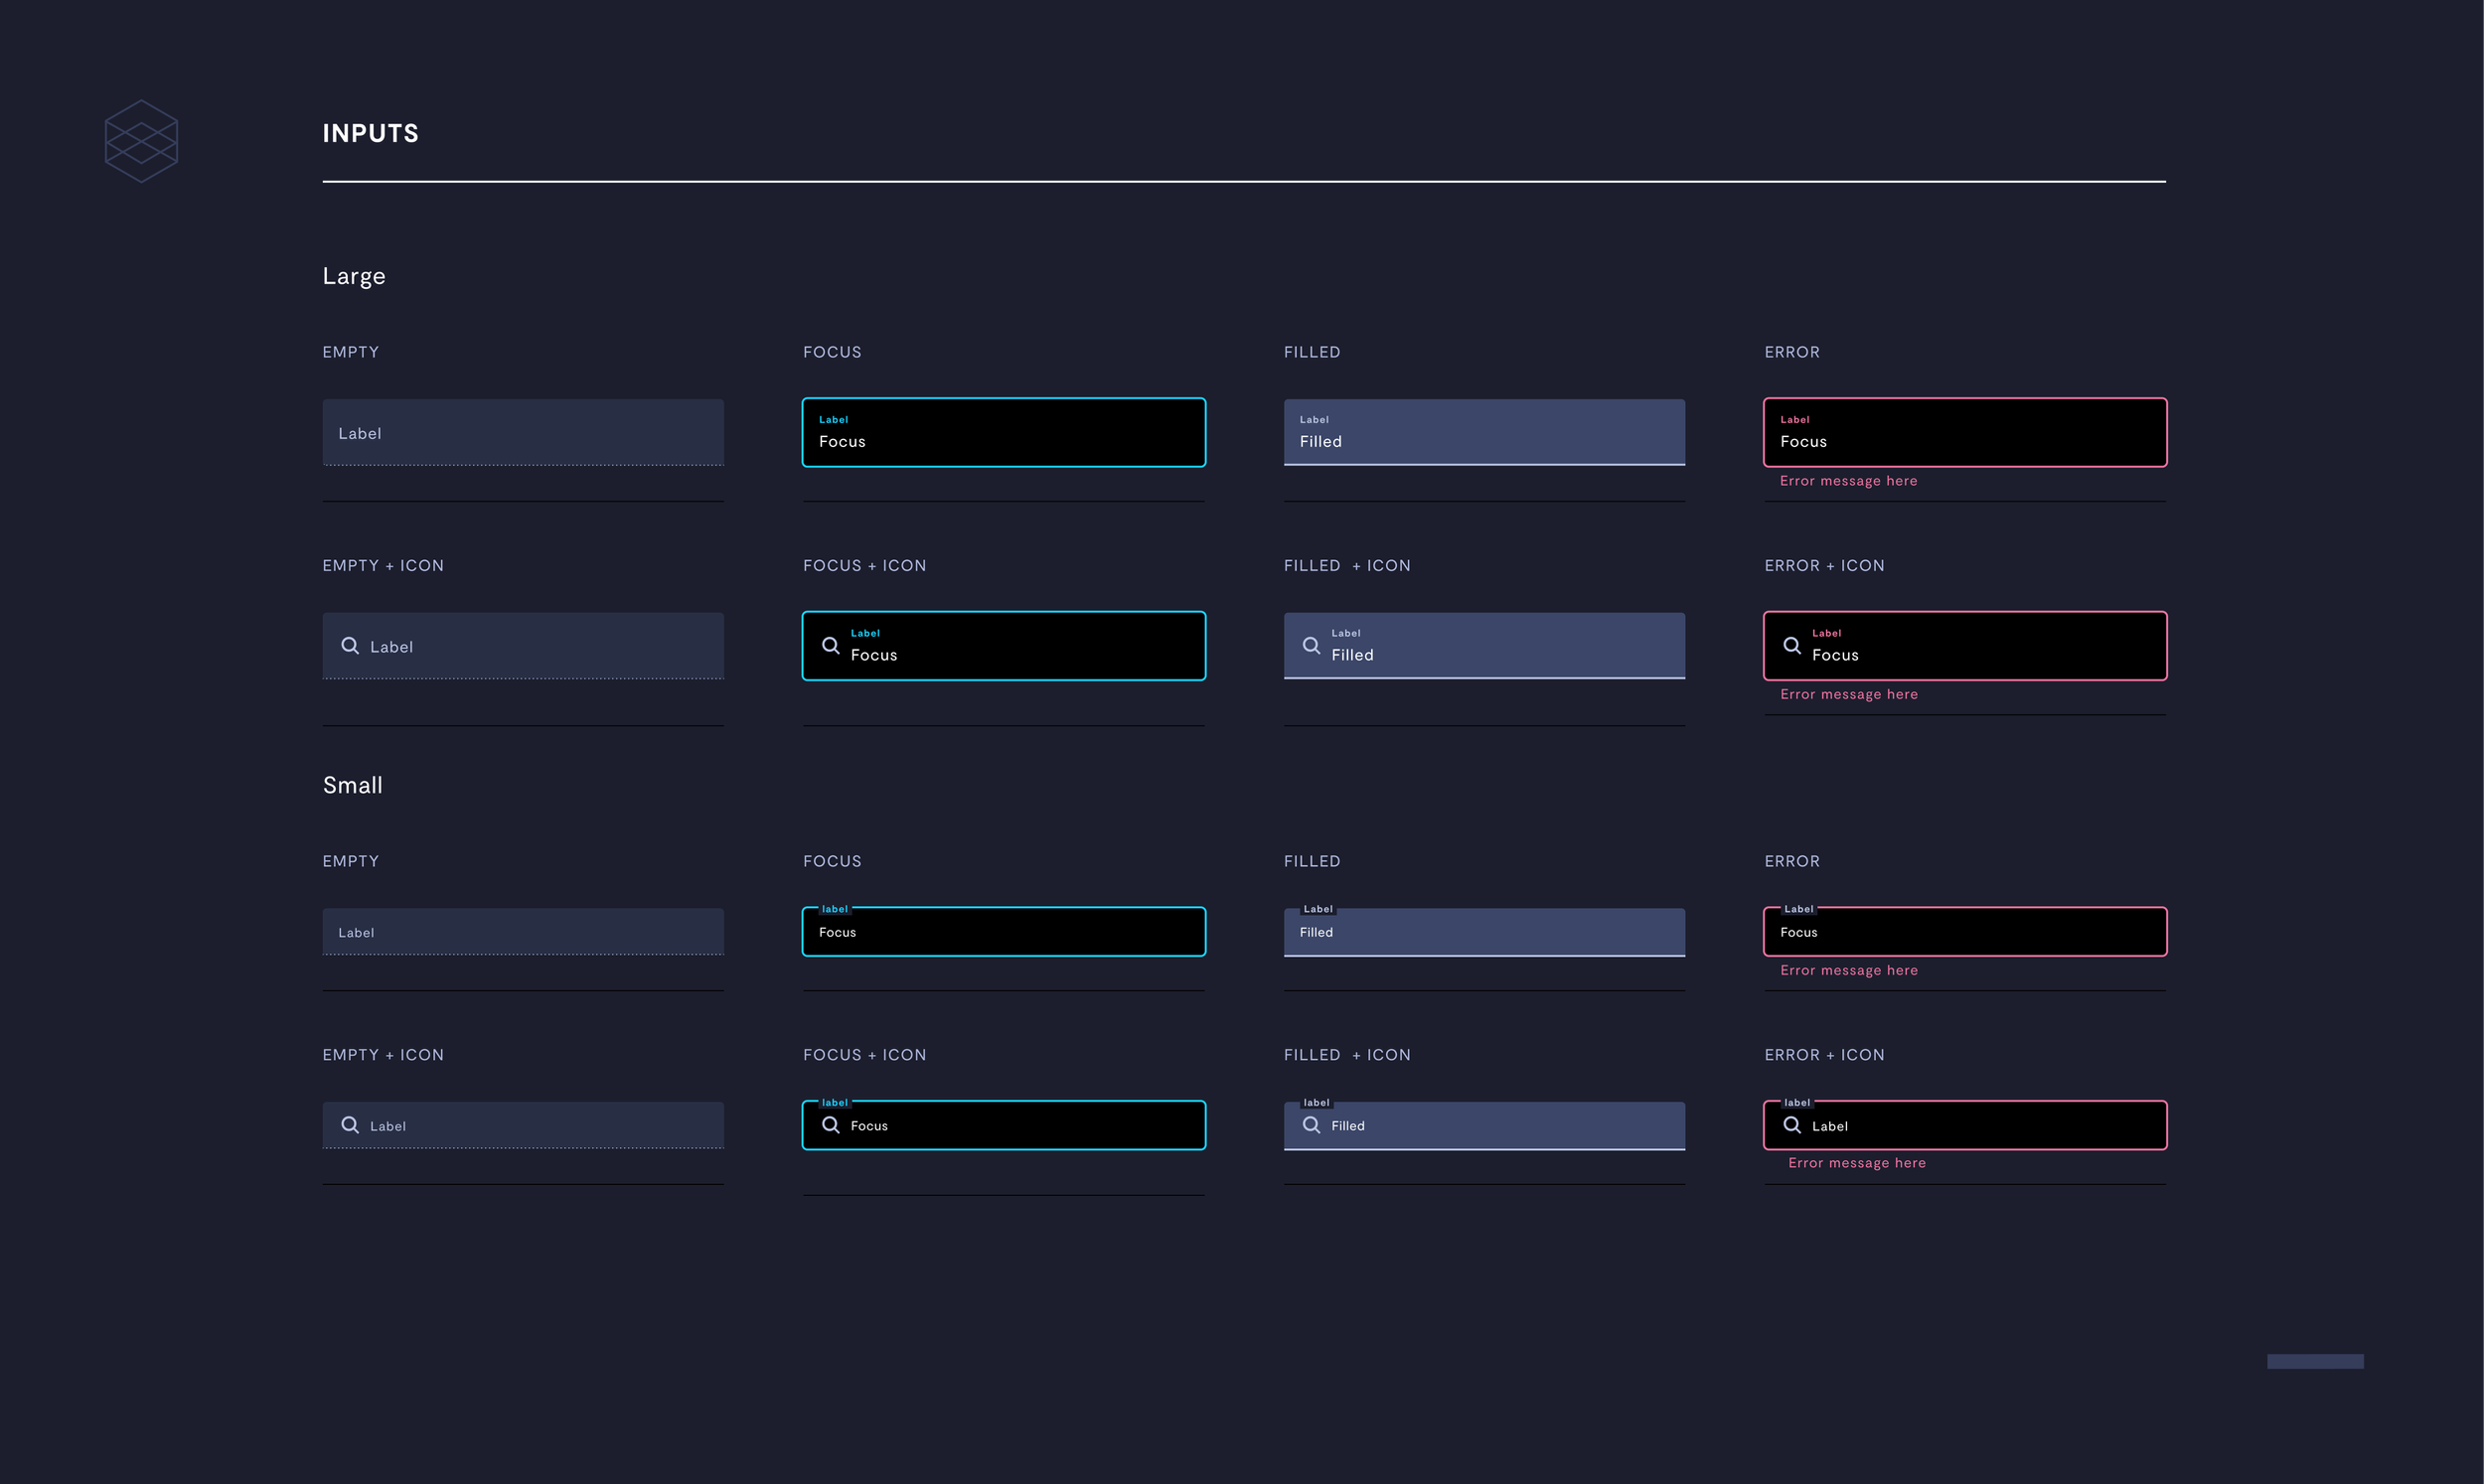This screenshot has height=1484, width=2484.
Task: Click the Large section heading
Action: pos(353,276)
